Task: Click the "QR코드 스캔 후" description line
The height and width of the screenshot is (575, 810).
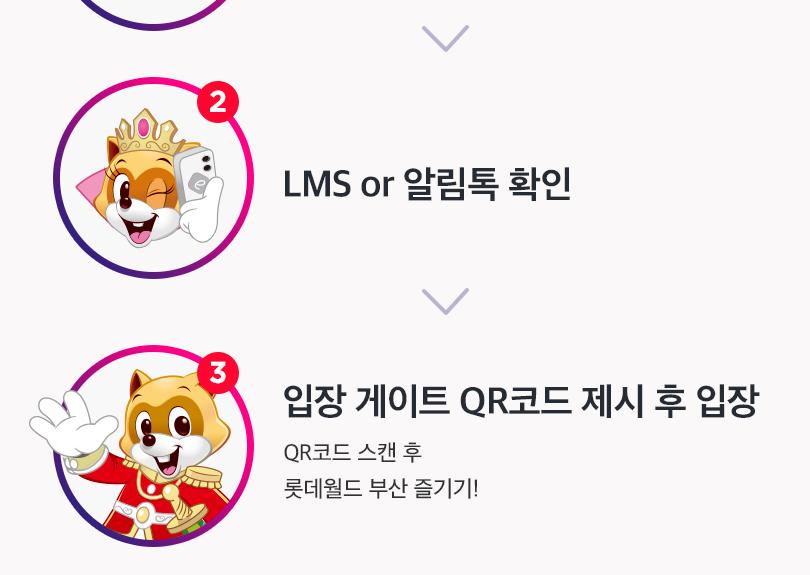Action: 352,452
